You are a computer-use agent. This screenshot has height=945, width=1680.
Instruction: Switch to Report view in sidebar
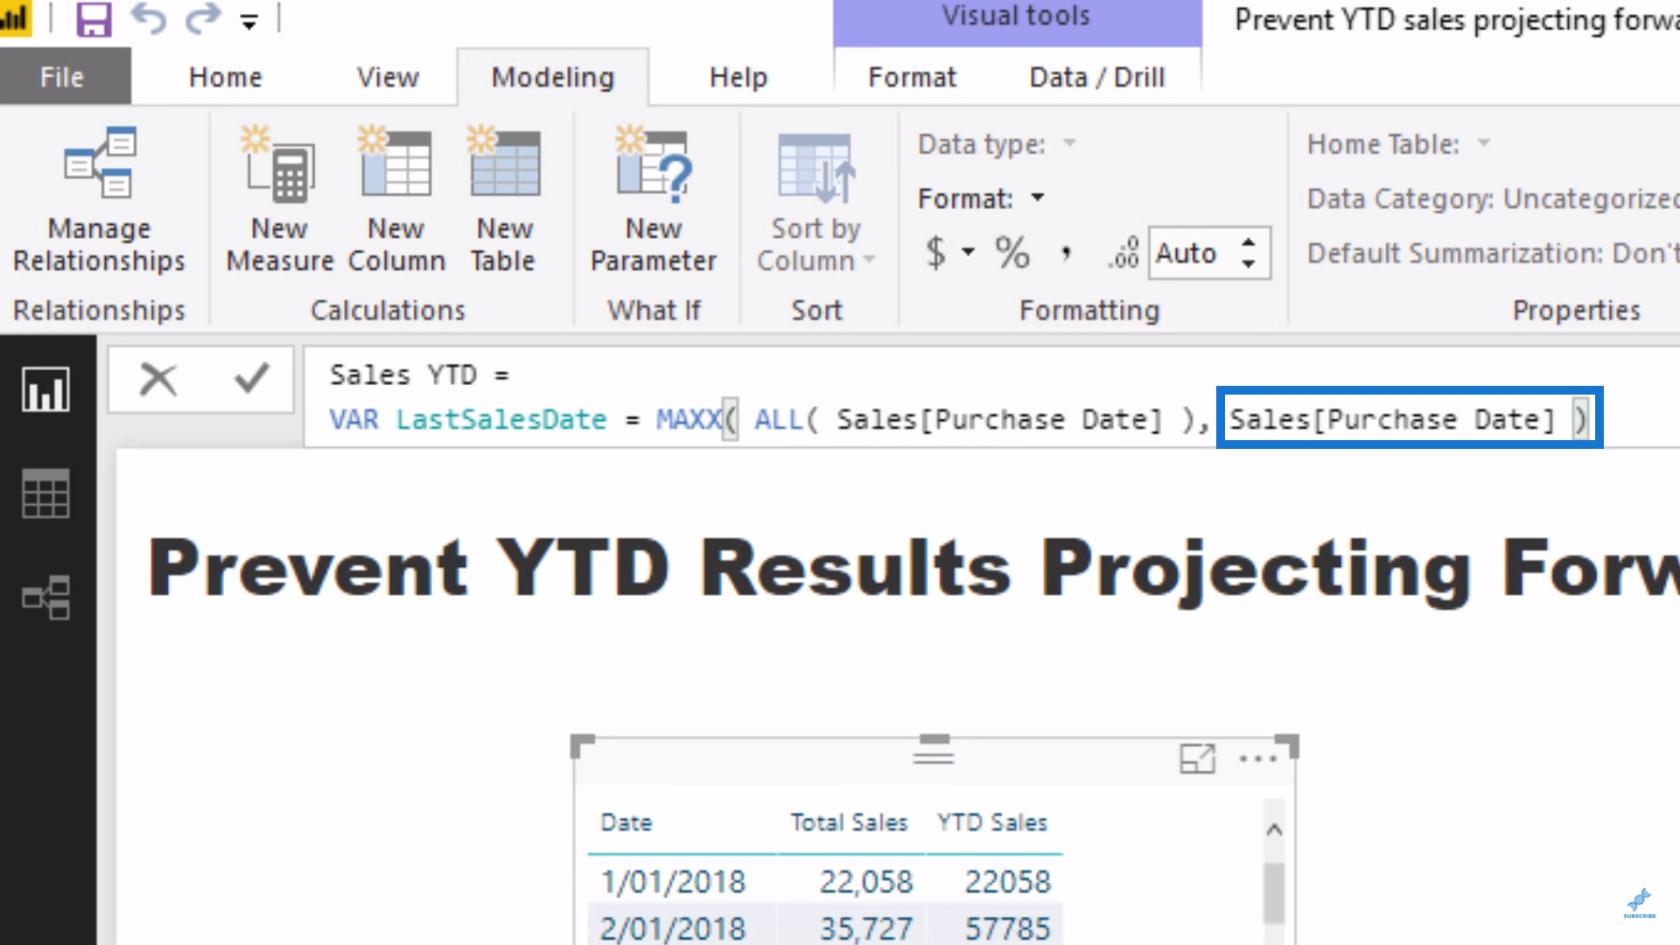pyautogui.click(x=46, y=389)
